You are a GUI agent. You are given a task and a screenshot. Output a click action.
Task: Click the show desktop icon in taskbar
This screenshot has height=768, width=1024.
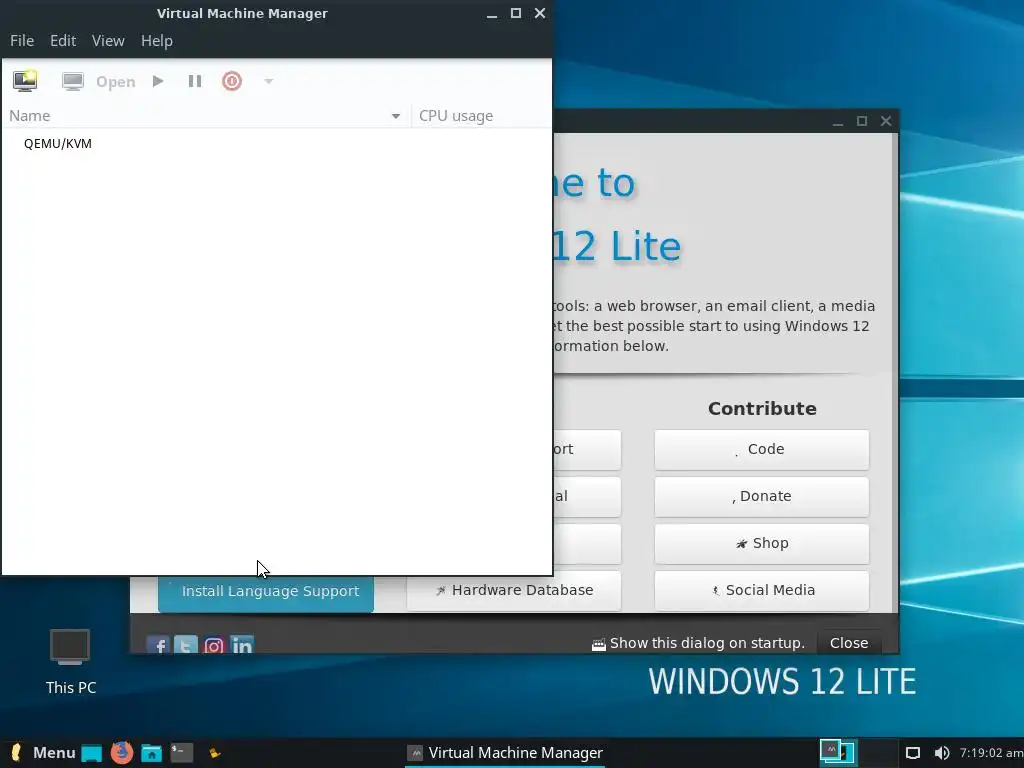tap(91, 753)
